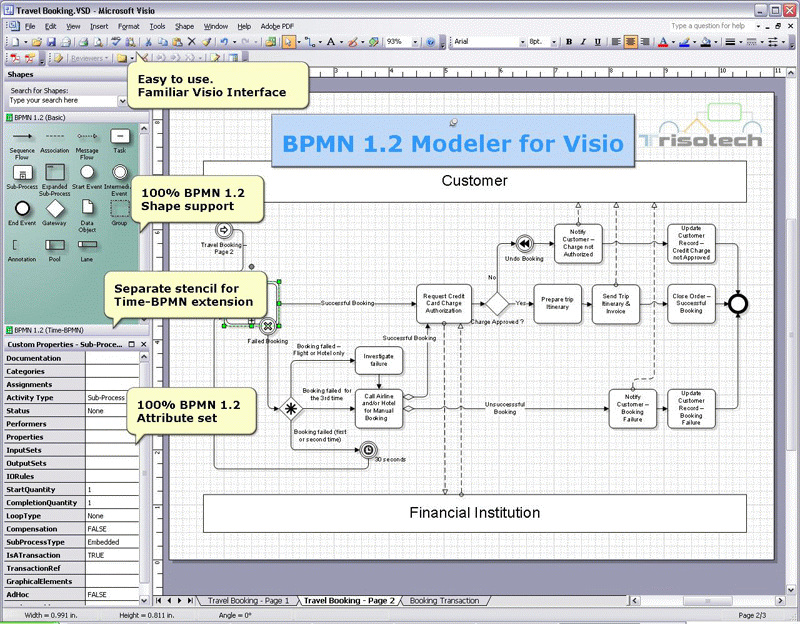Toggle center text alignment
Screen dimensions: 800x624
(x=631, y=42)
